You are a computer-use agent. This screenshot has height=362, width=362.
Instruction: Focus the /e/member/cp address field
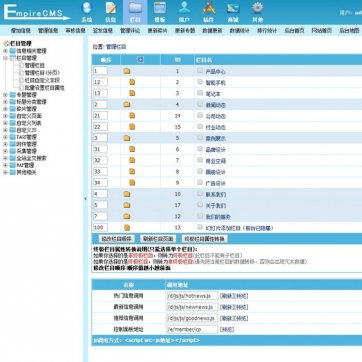click(192, 329)
